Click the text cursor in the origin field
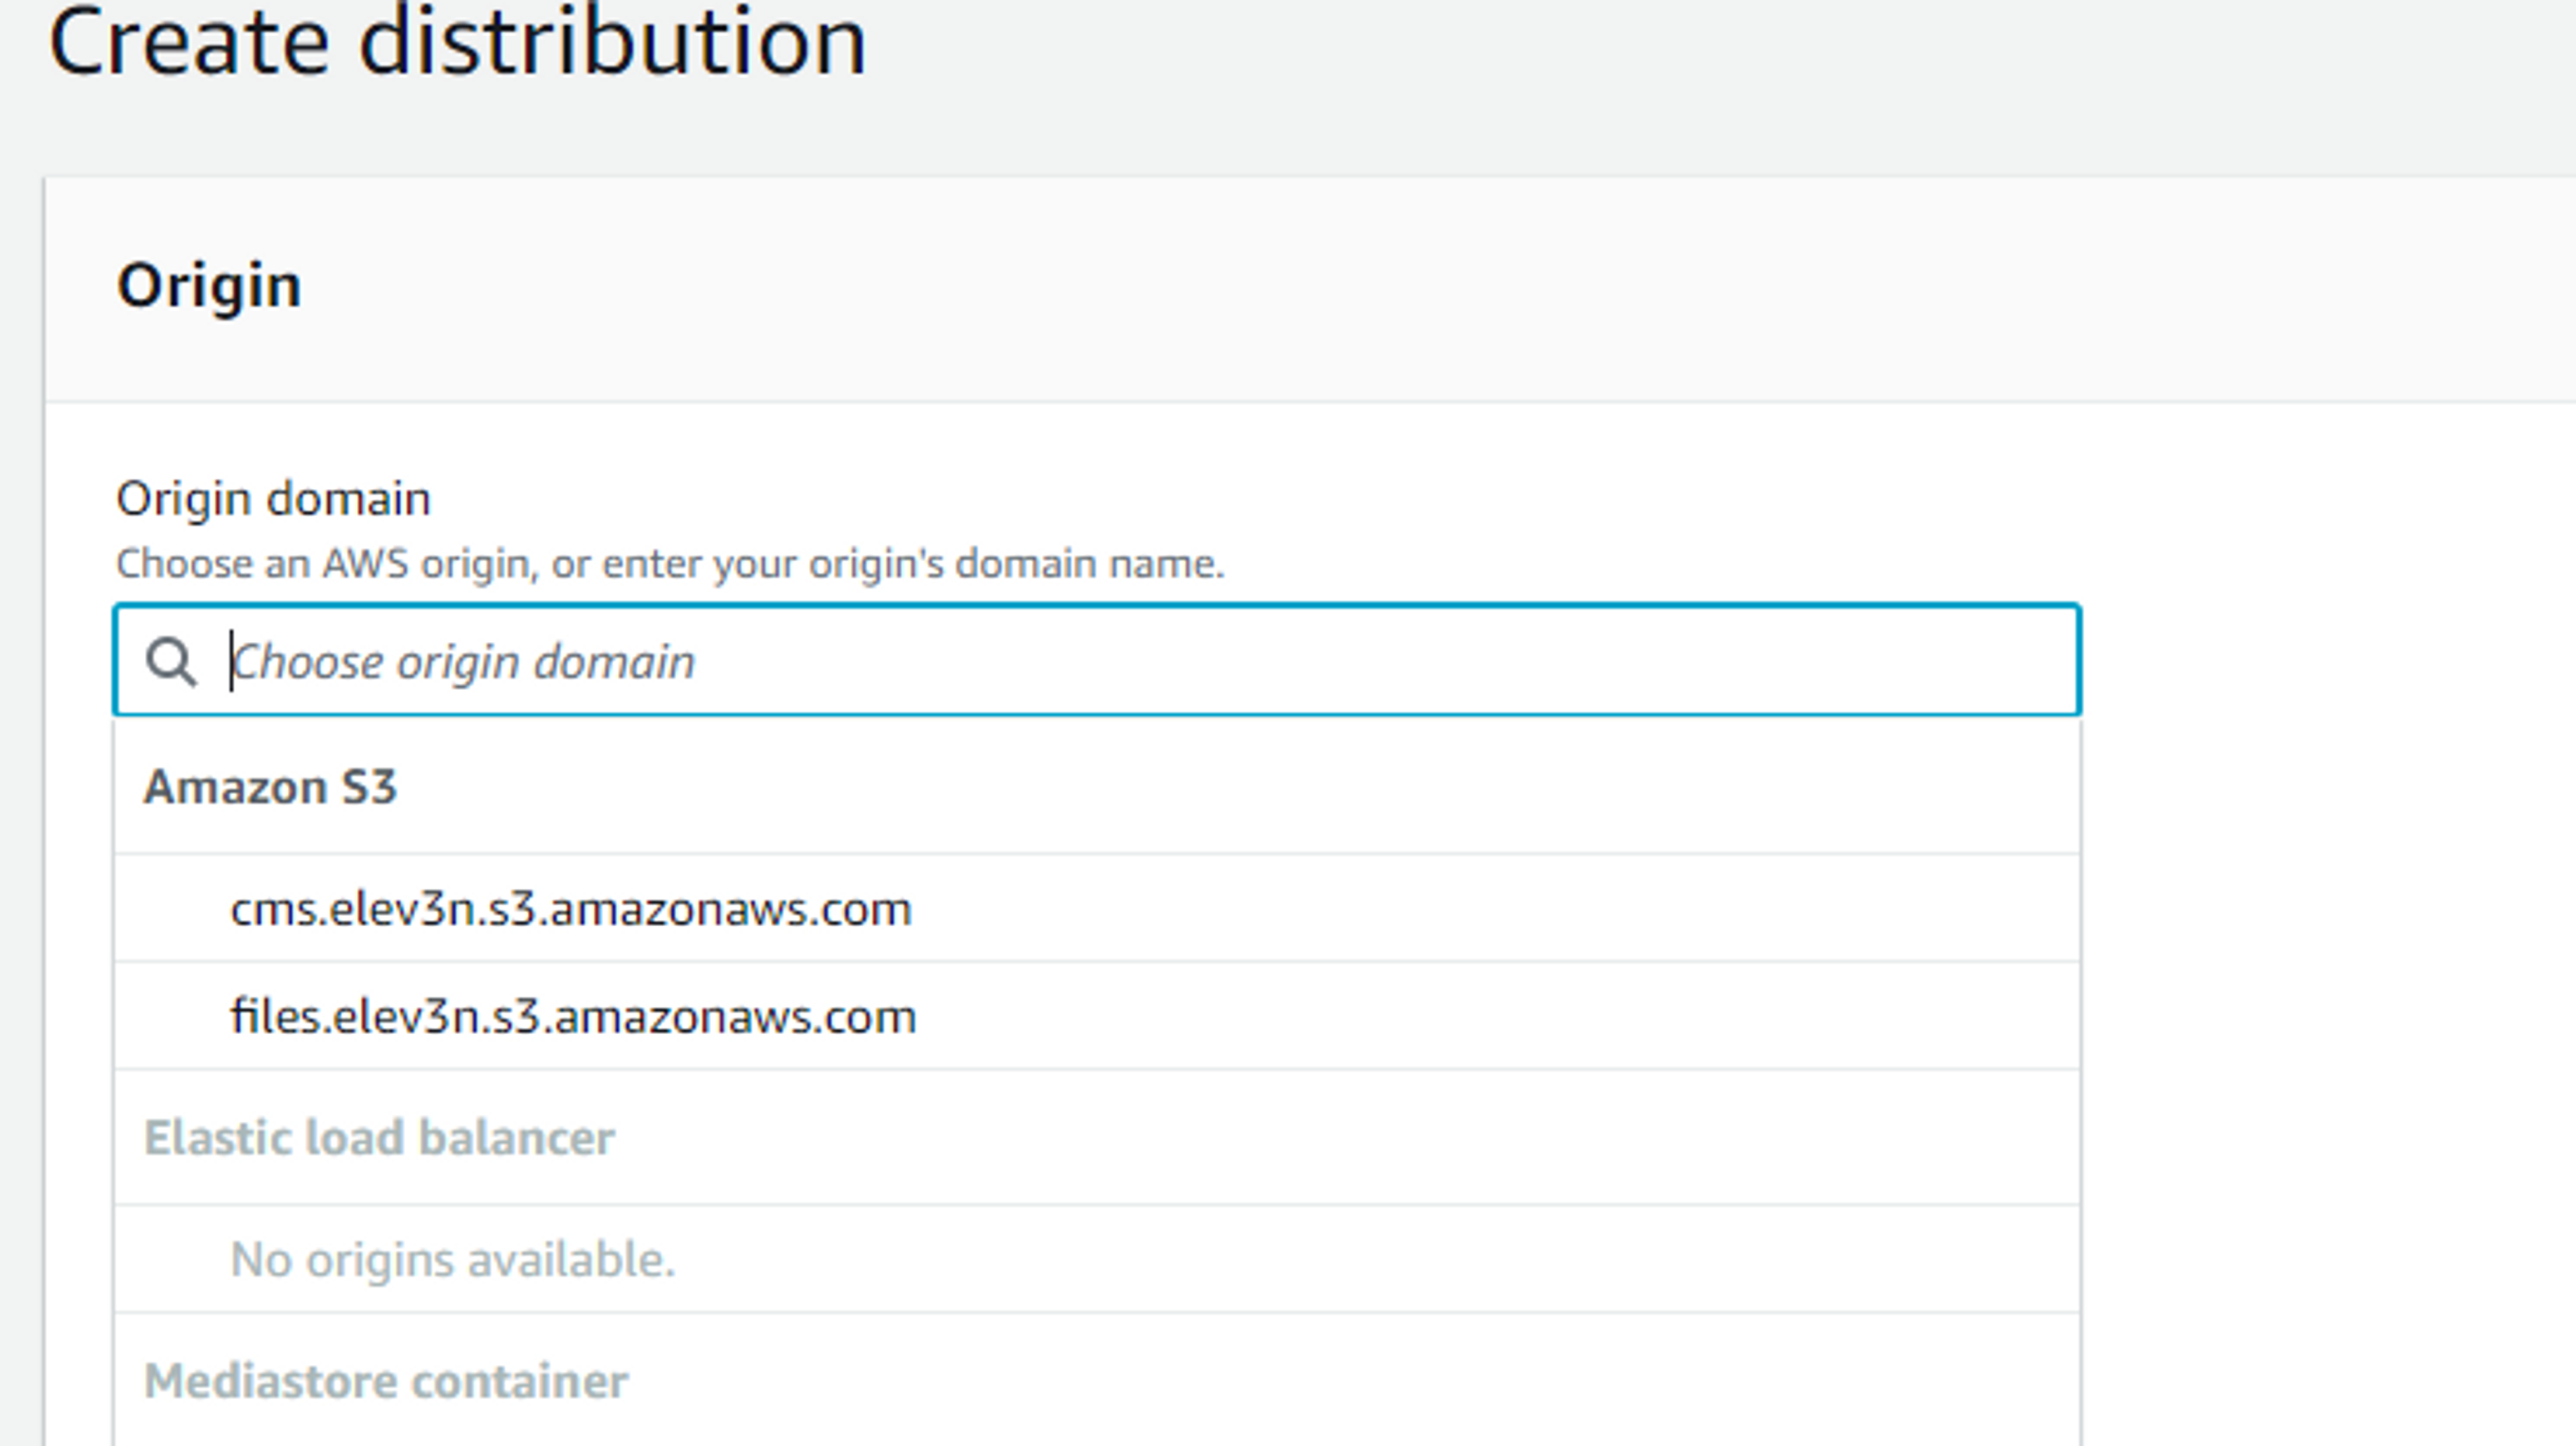This screenshot has height=1446, width=2576. [231, 661]
